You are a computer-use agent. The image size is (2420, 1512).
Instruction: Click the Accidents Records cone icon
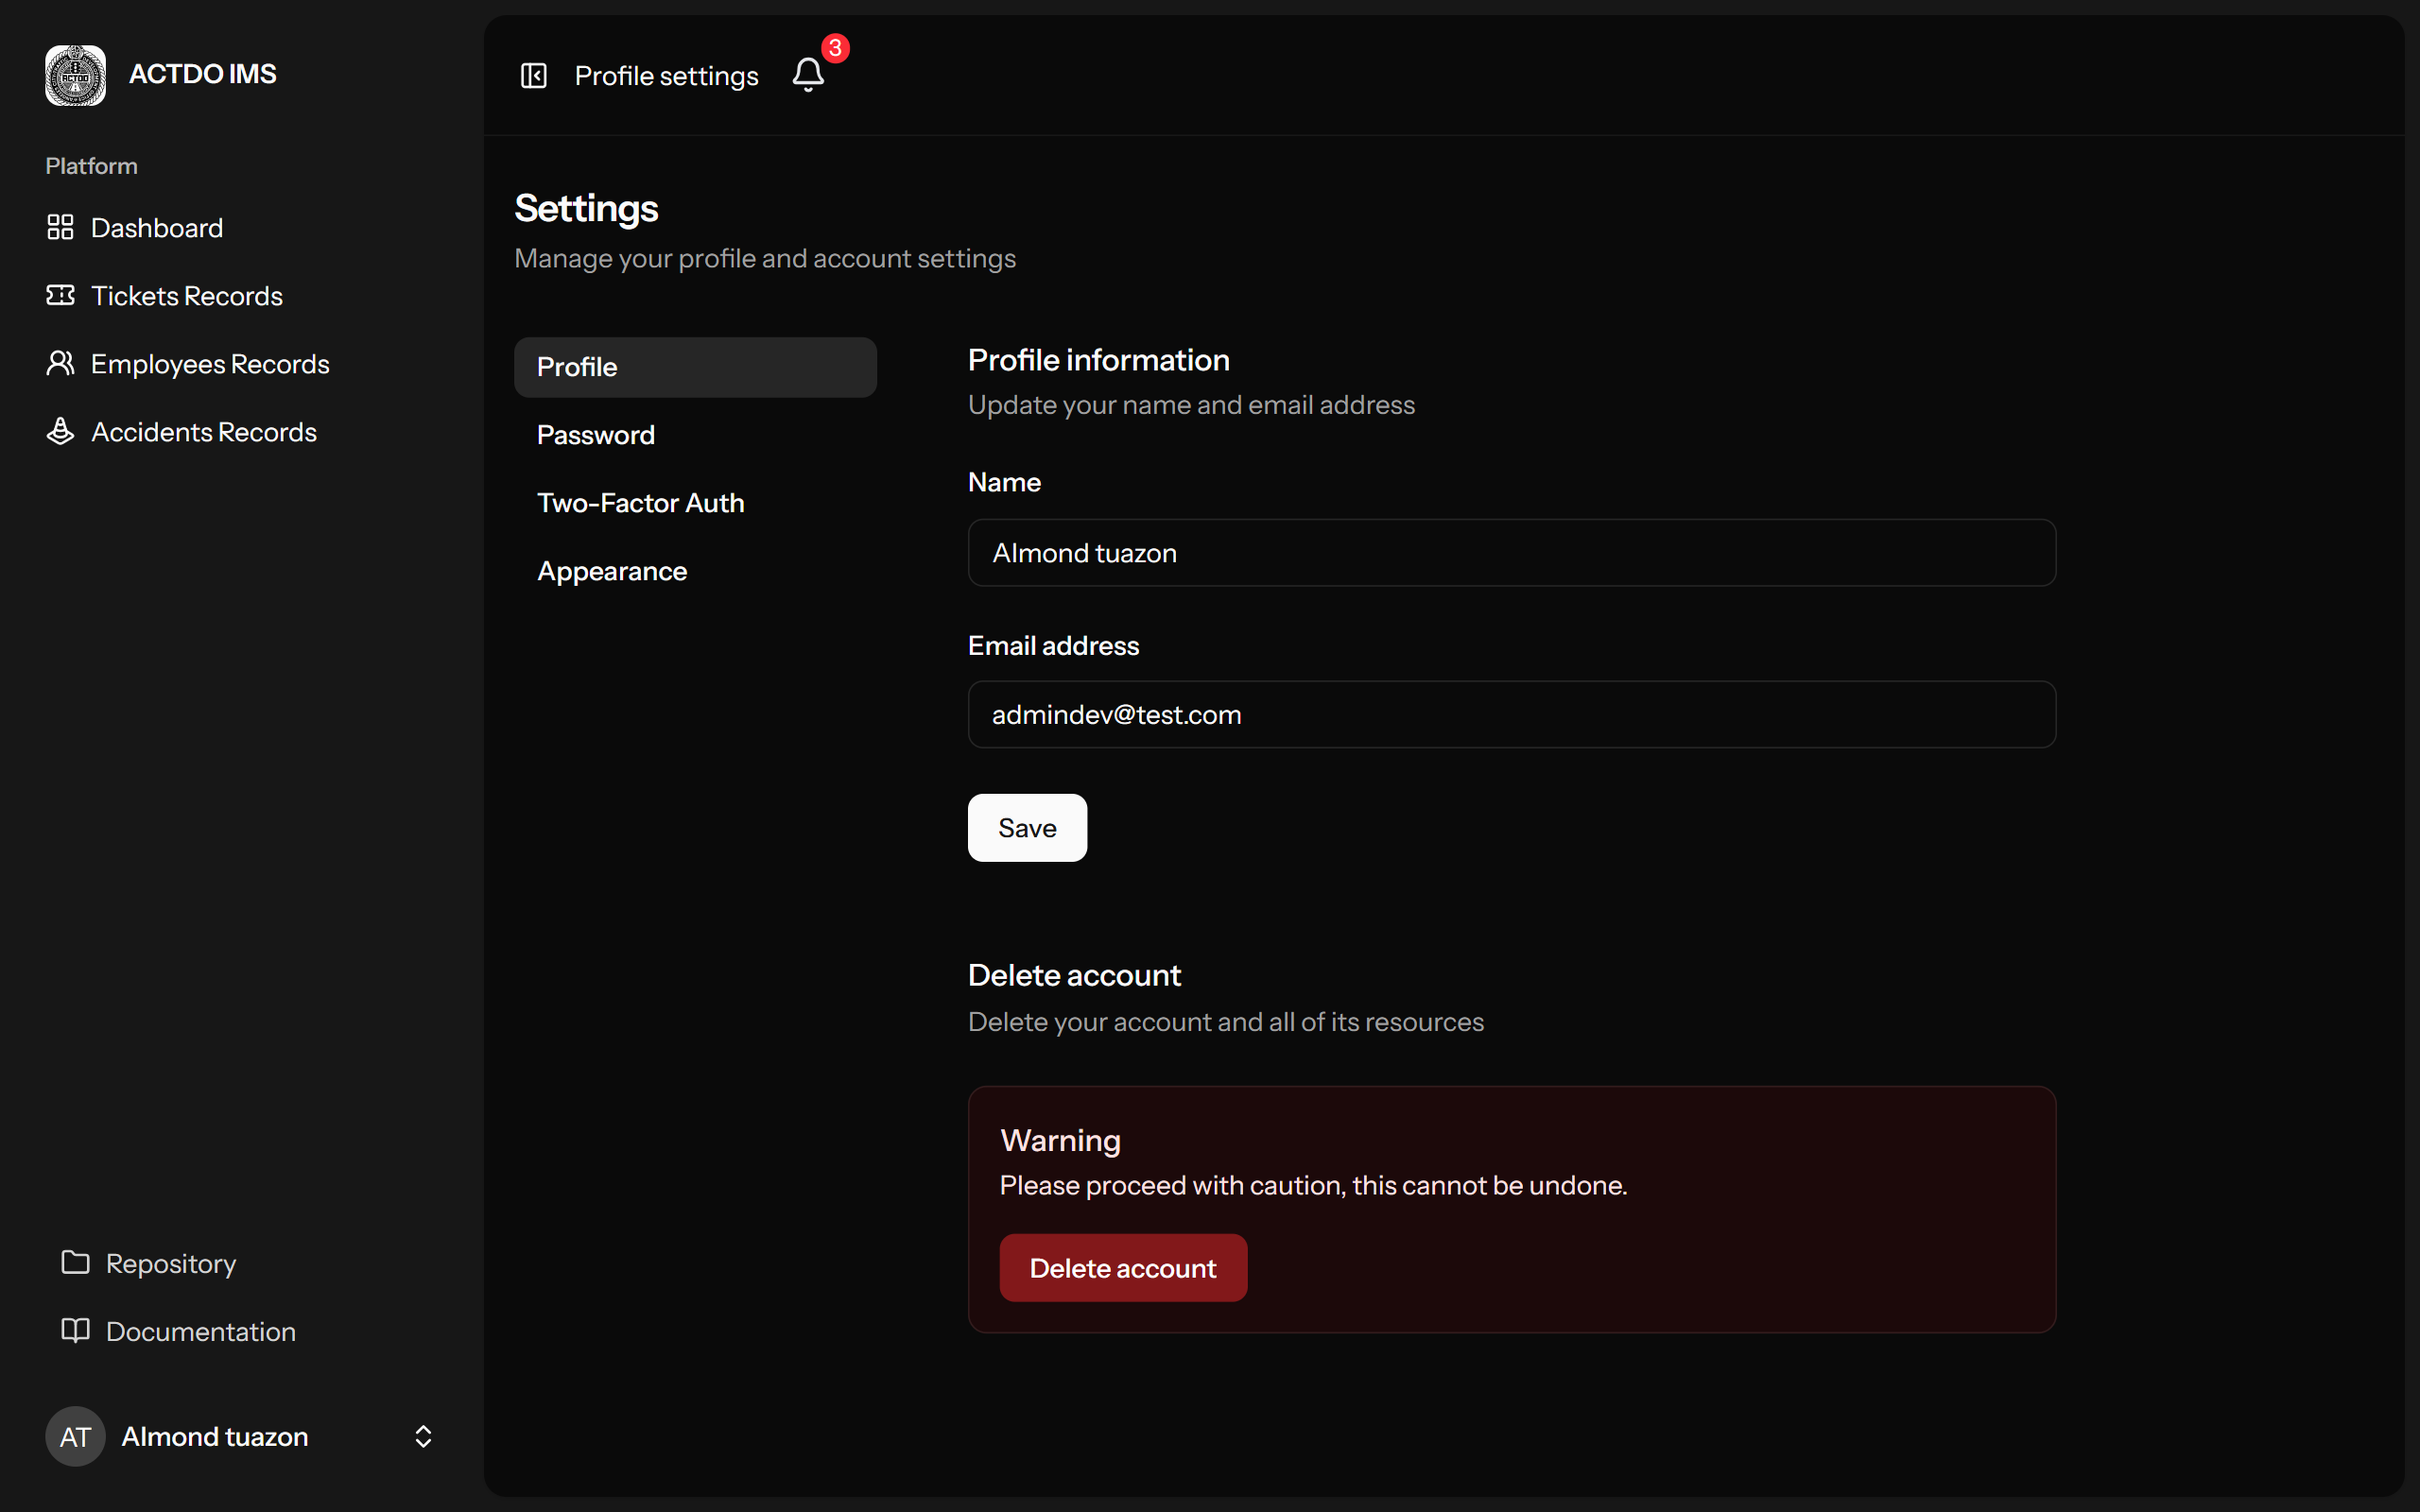pos(60,432)
